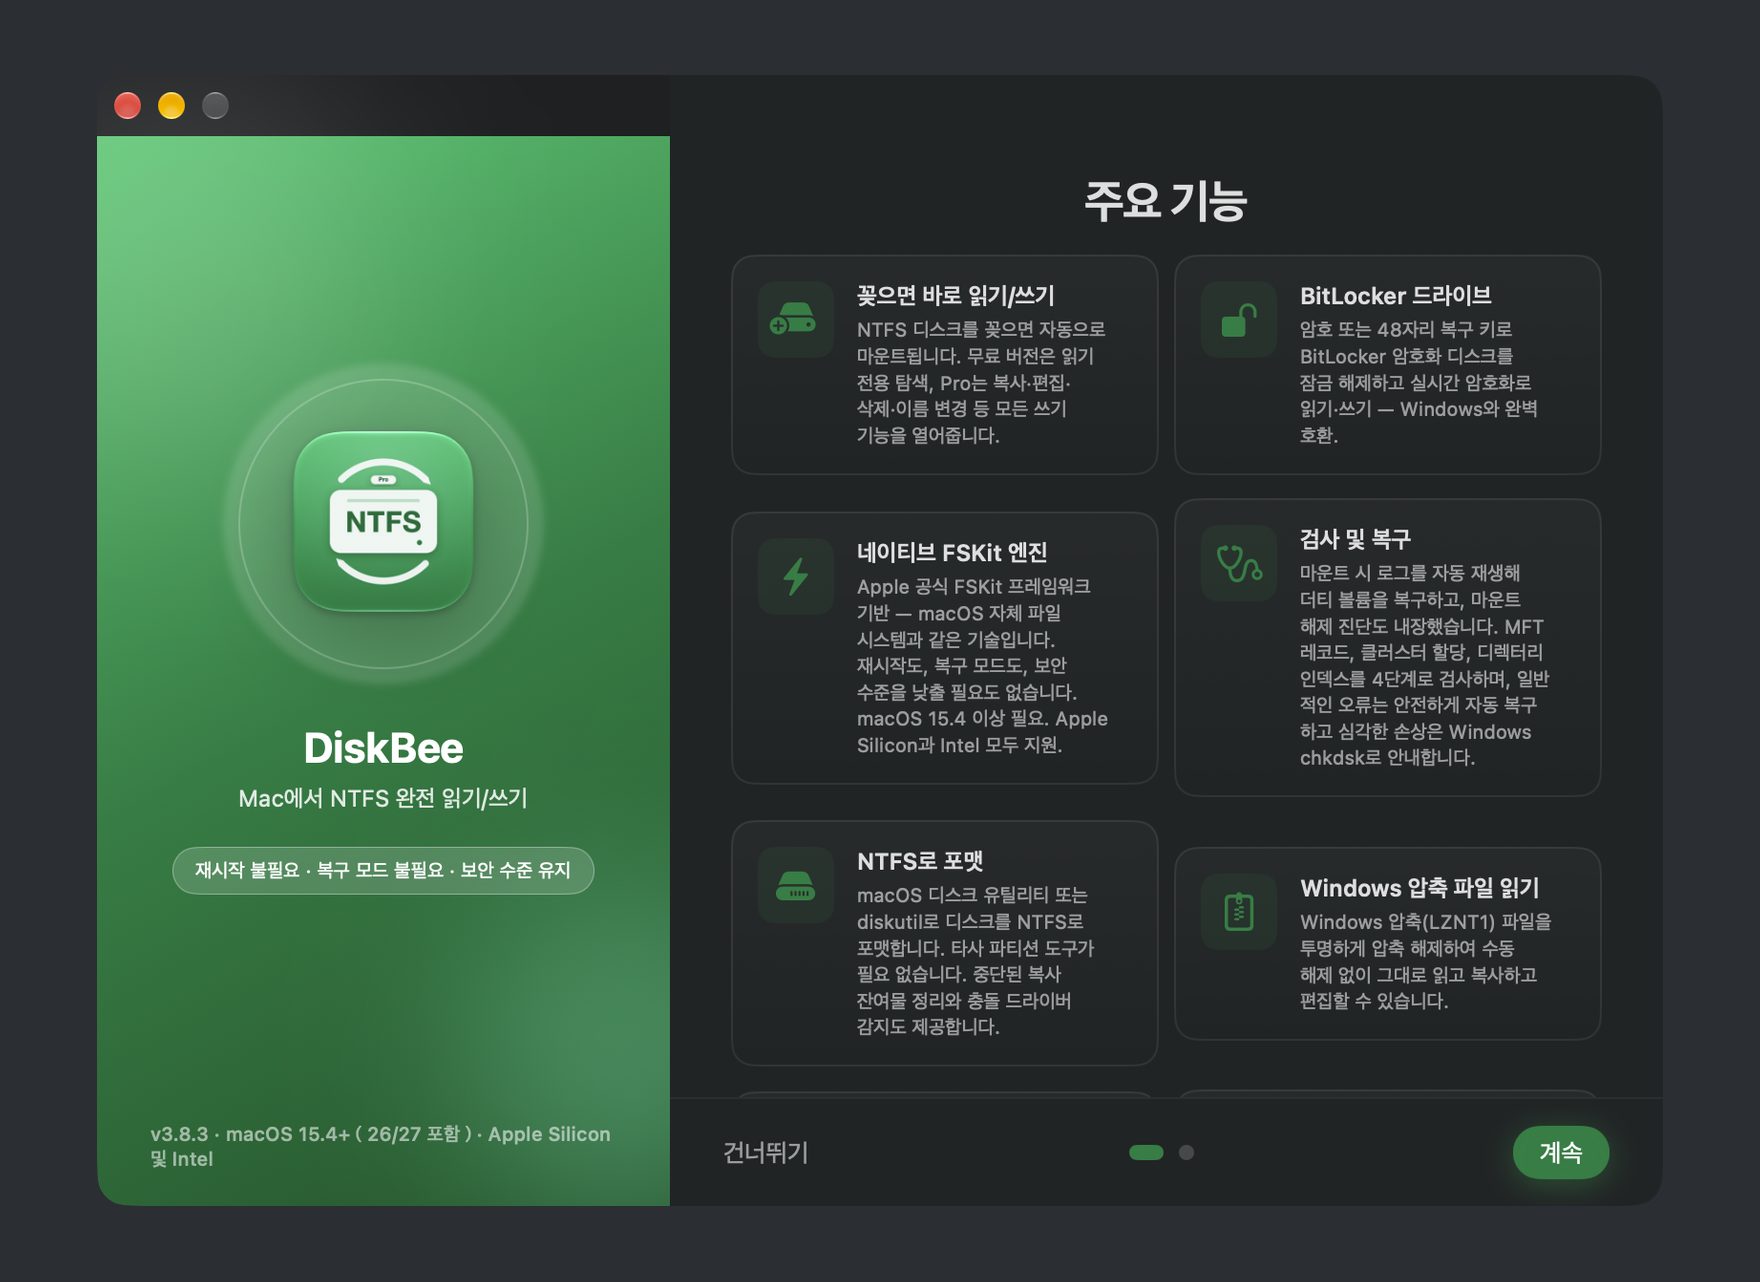Screen dimensions: 1760x1282
Task: Click the lightning bolt FSKit engine icon
Action: (x=796, y=577)
